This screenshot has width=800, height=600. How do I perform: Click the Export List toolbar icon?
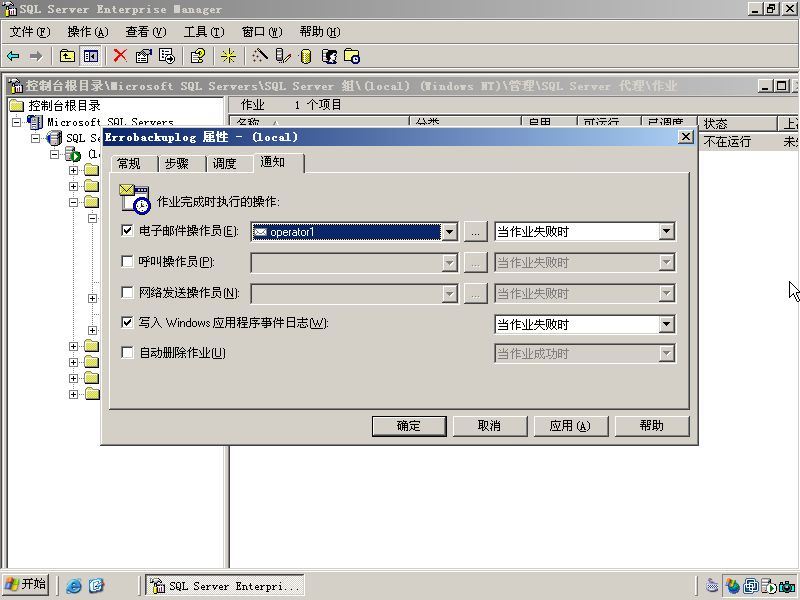click(x=167, y=56)
